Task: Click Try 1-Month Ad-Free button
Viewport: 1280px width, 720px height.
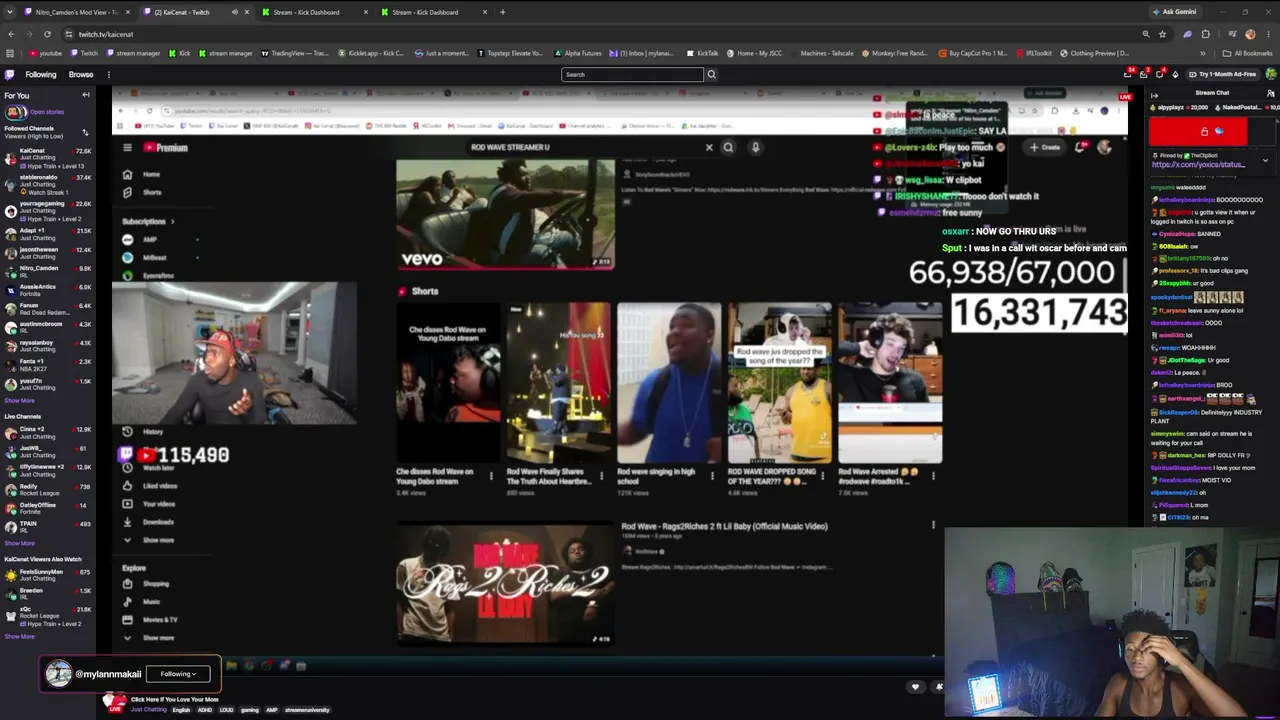Action: tap(1221, 74)
